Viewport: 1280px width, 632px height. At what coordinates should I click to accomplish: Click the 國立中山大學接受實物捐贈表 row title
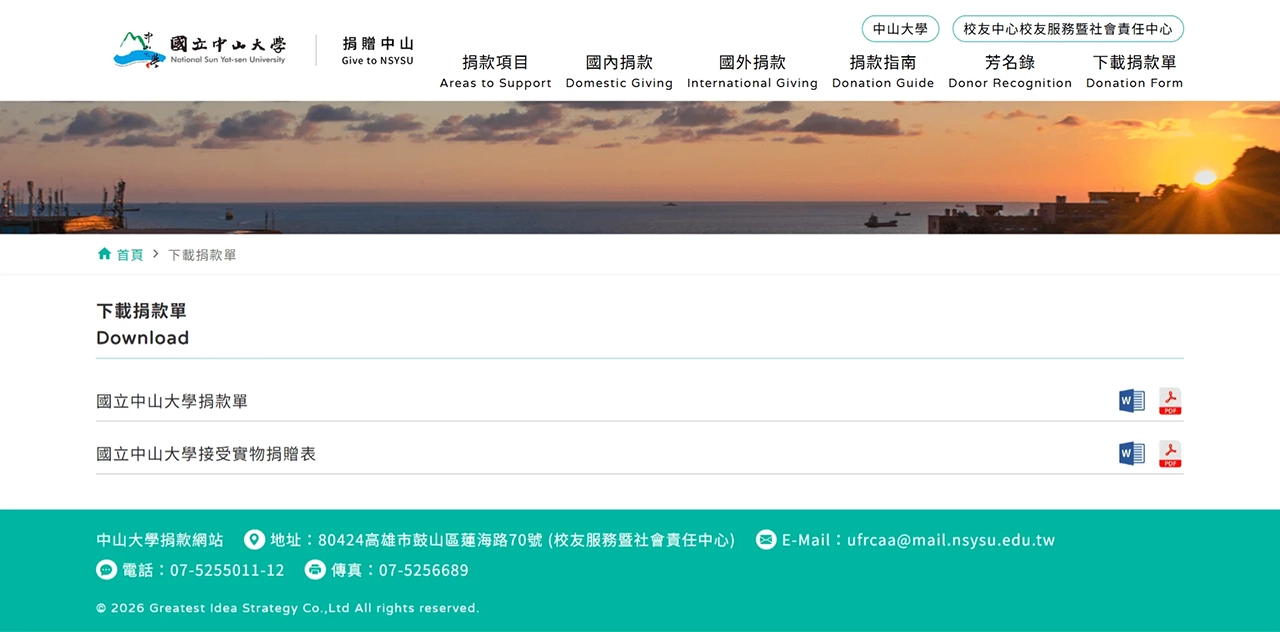[x=206, y=454]
